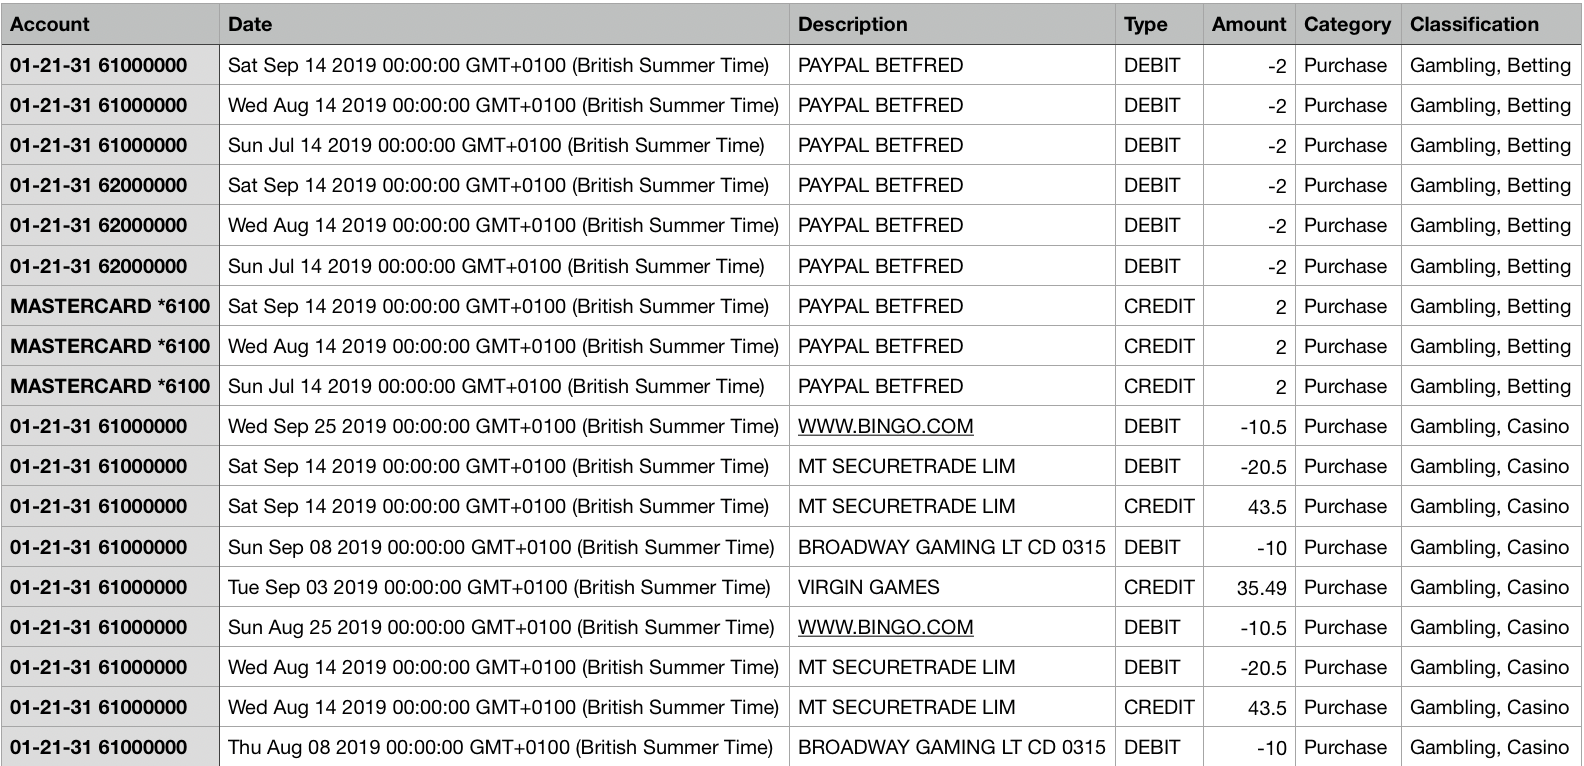Select the Classification column header
This screenshot has height=766, width=1584.
(x=1474, y=24)
